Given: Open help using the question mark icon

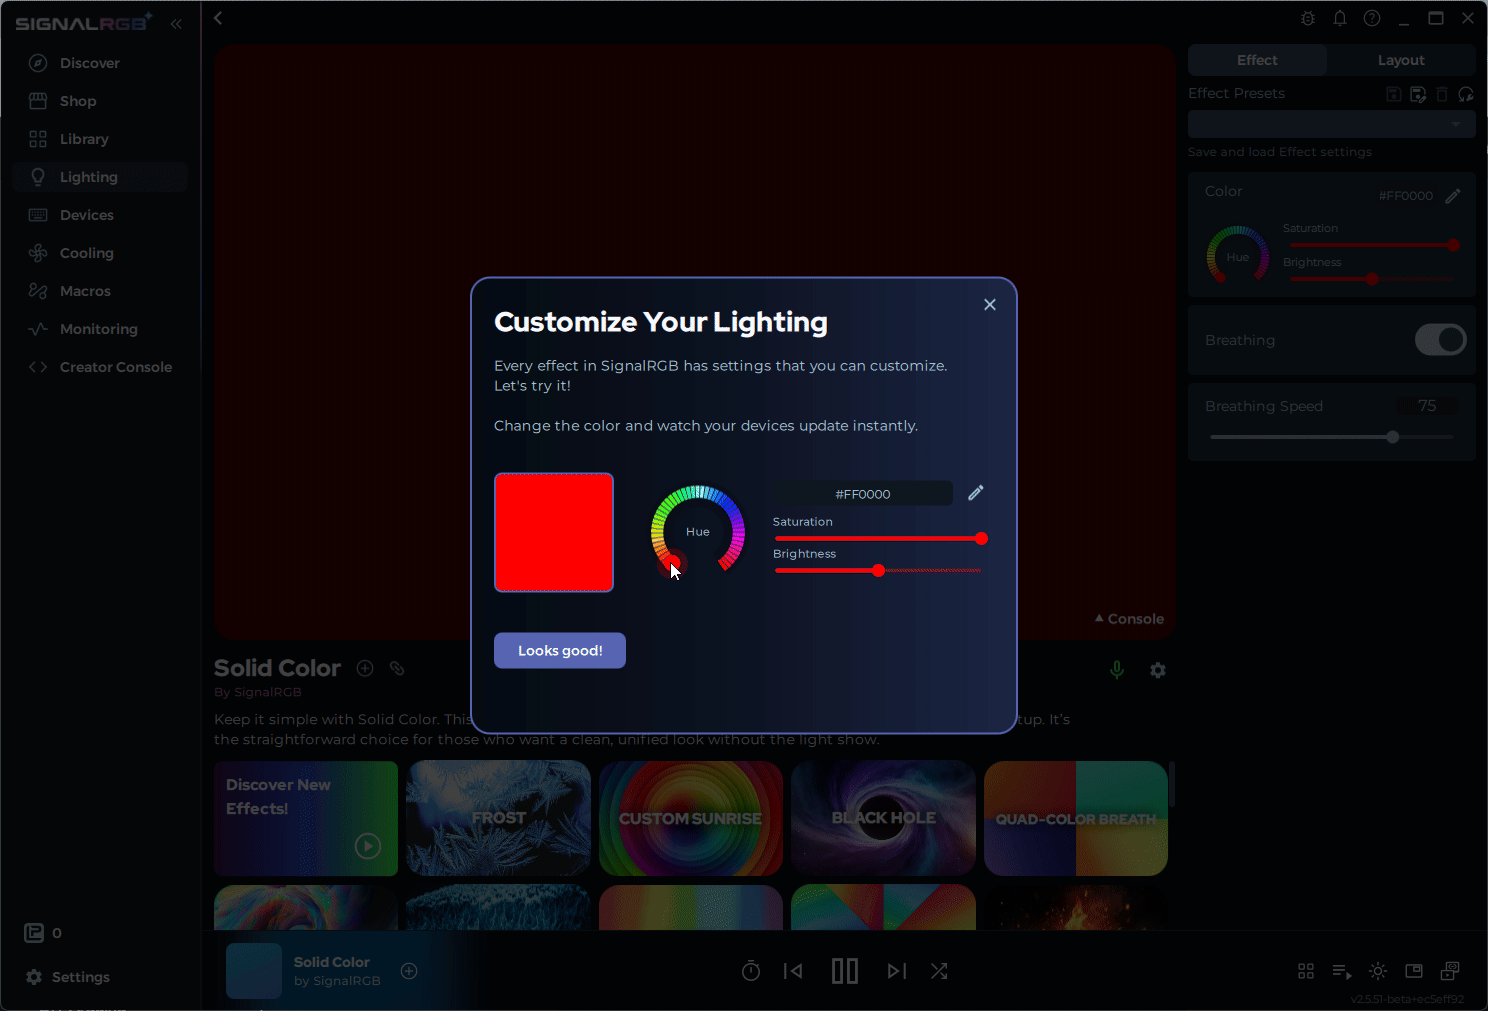Looking at the screenshot, I should (x=1371, y=18).
